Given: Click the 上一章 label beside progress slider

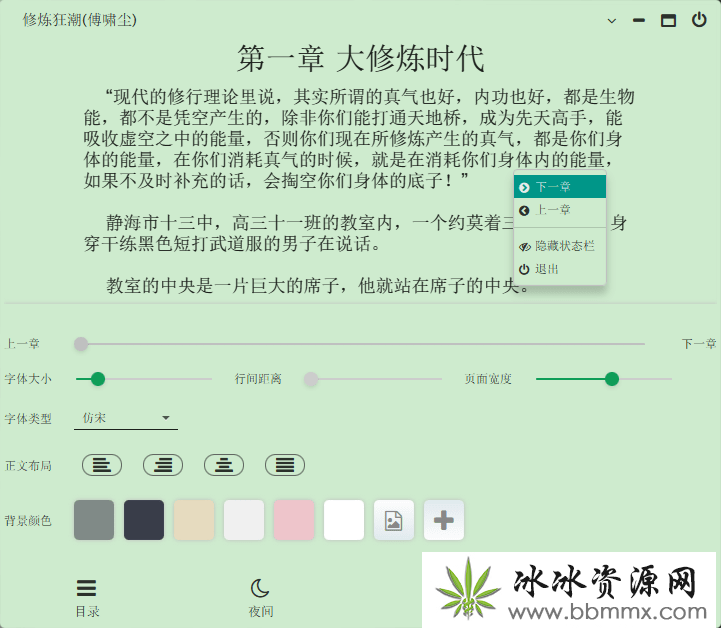Looking at the screenshot, I should (22, 343).
